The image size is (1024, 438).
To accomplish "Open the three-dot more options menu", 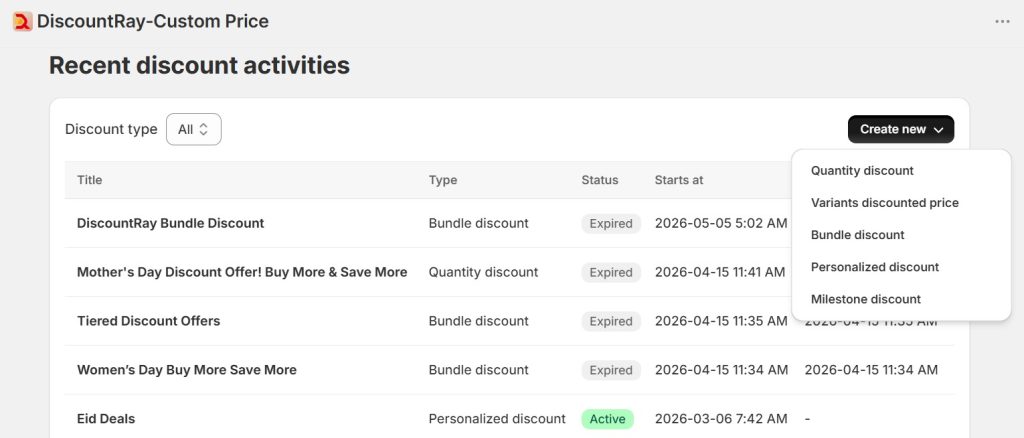I will [x=1002, y=22].
